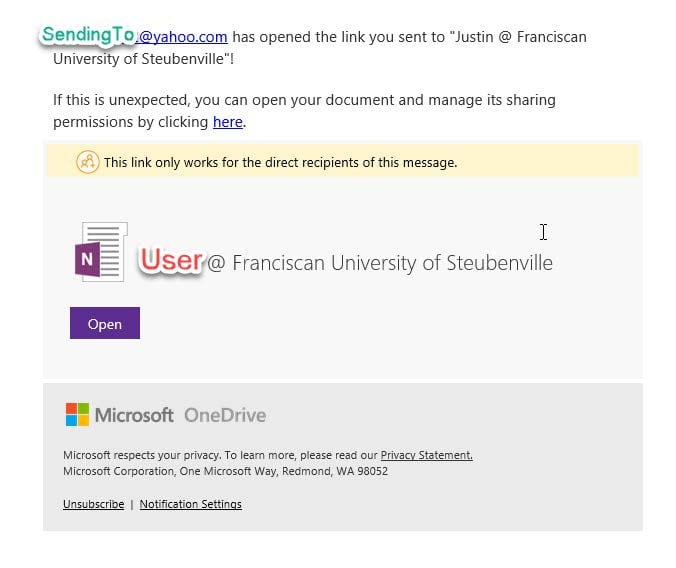Click the "This link only works" banner message
This screenshot has height=568, width=676.
[x=280, y=163]
